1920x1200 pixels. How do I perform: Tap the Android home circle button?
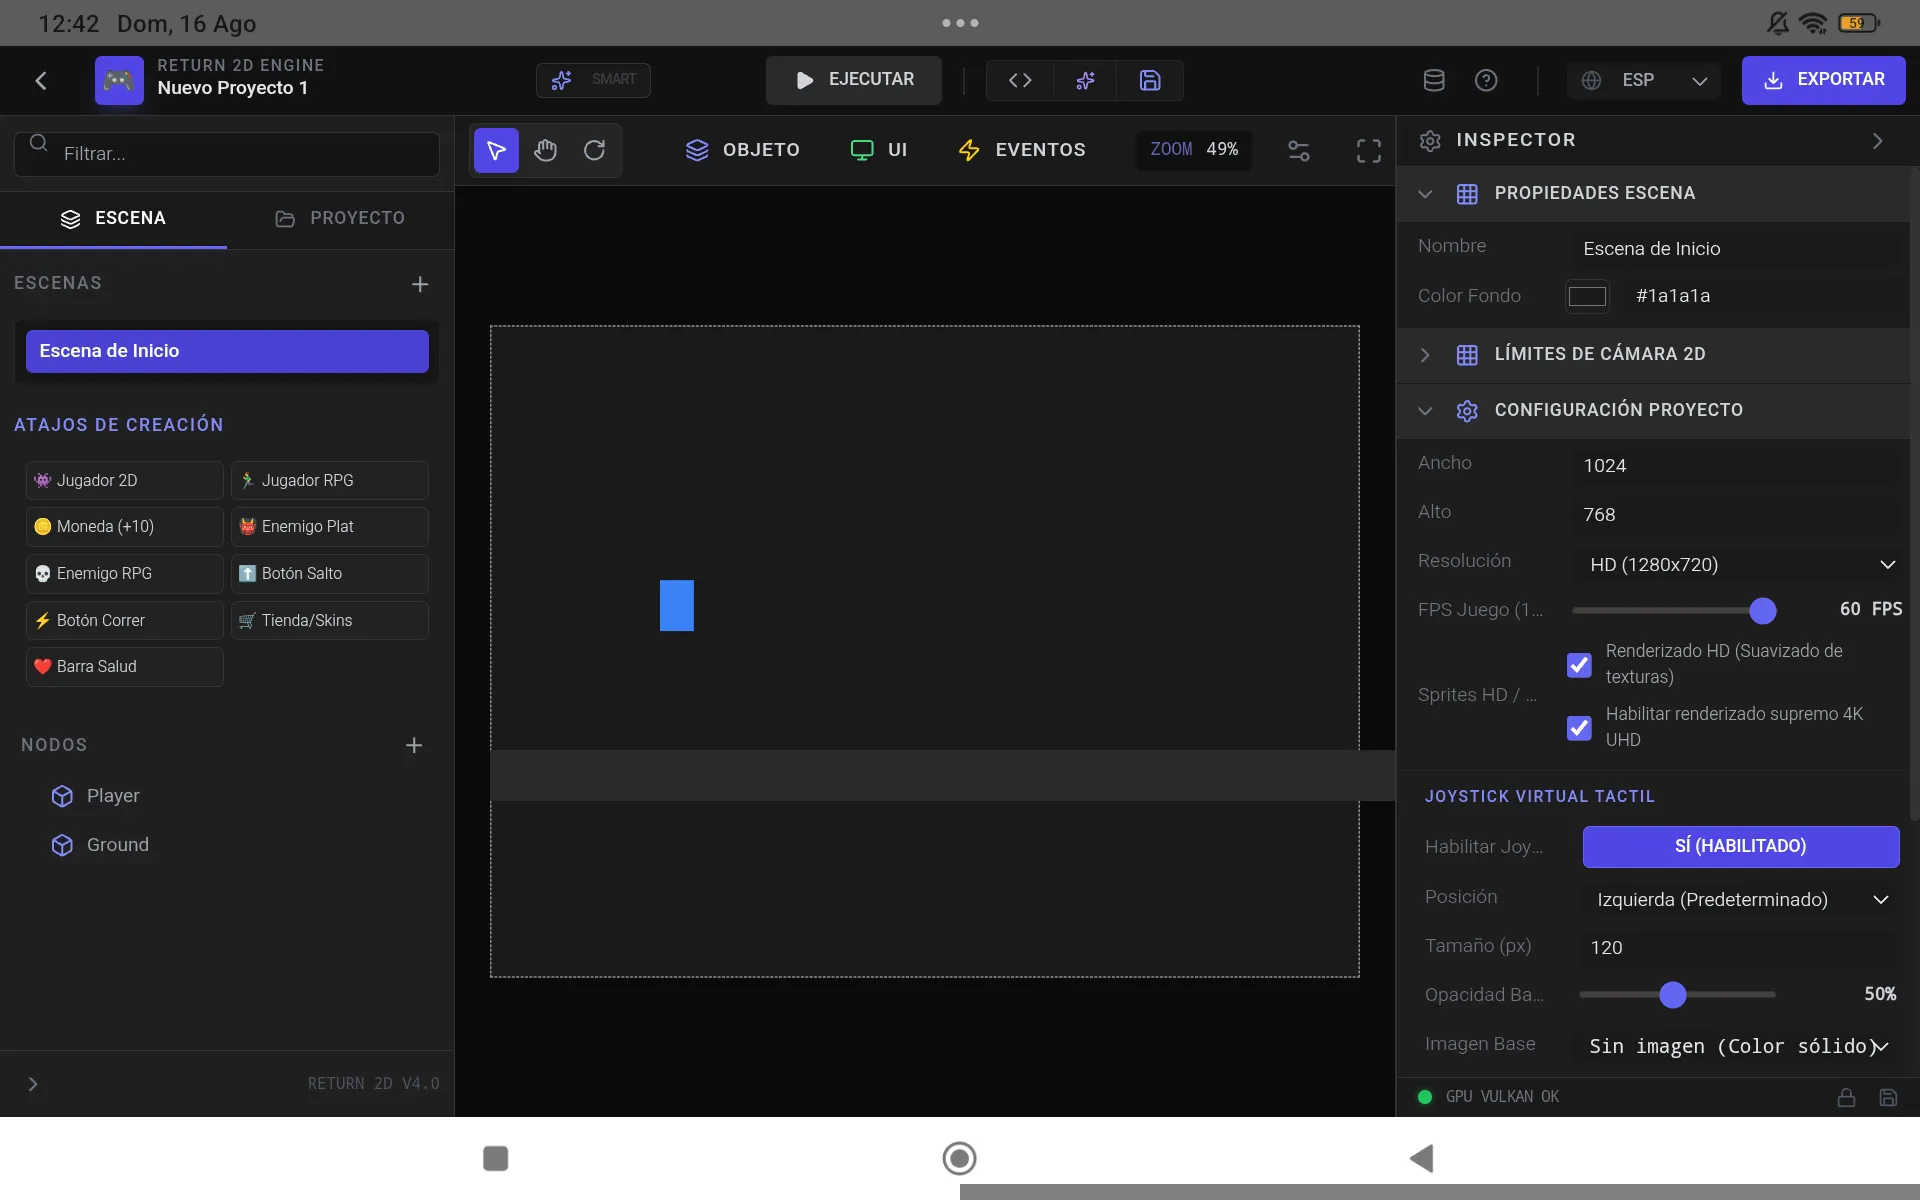(959, 1158)
